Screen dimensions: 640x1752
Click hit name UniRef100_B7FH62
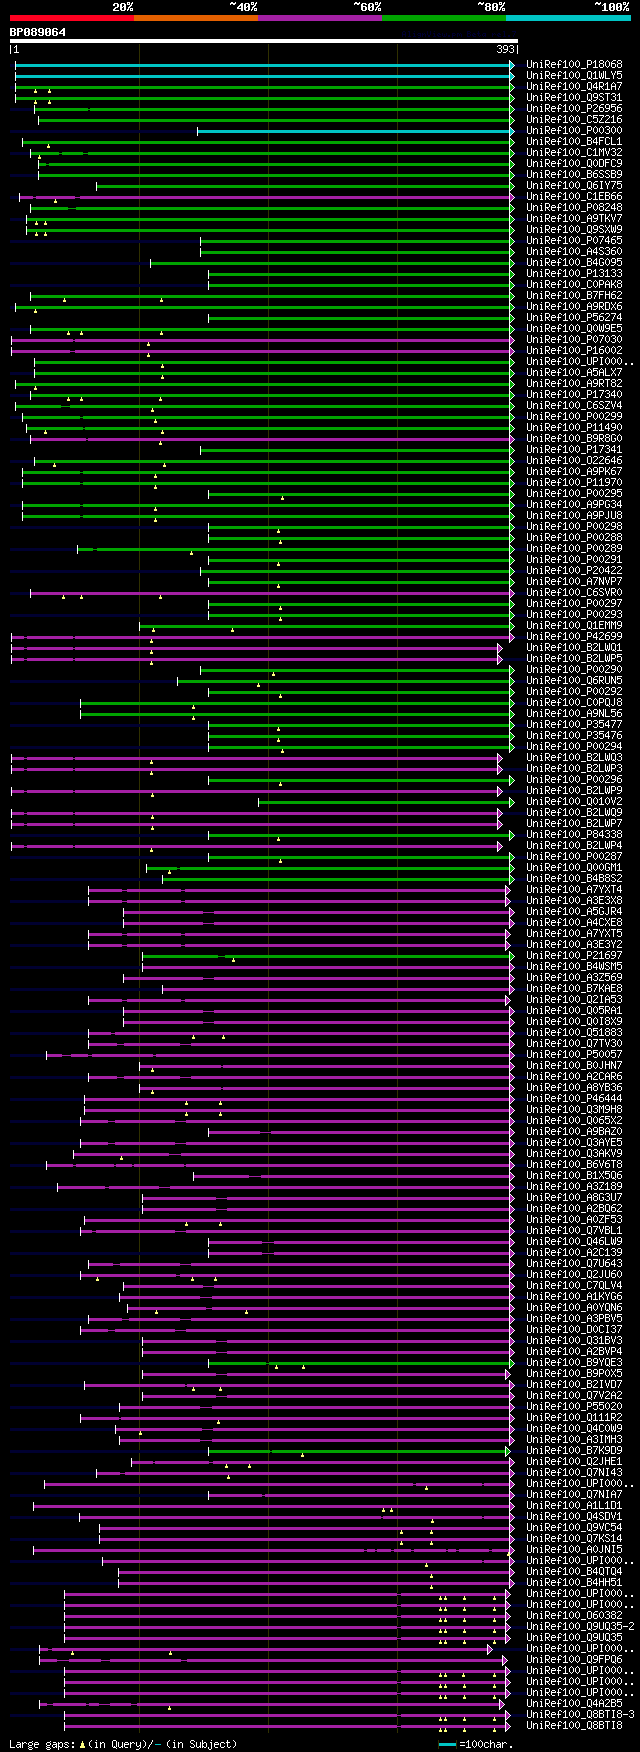574,295
